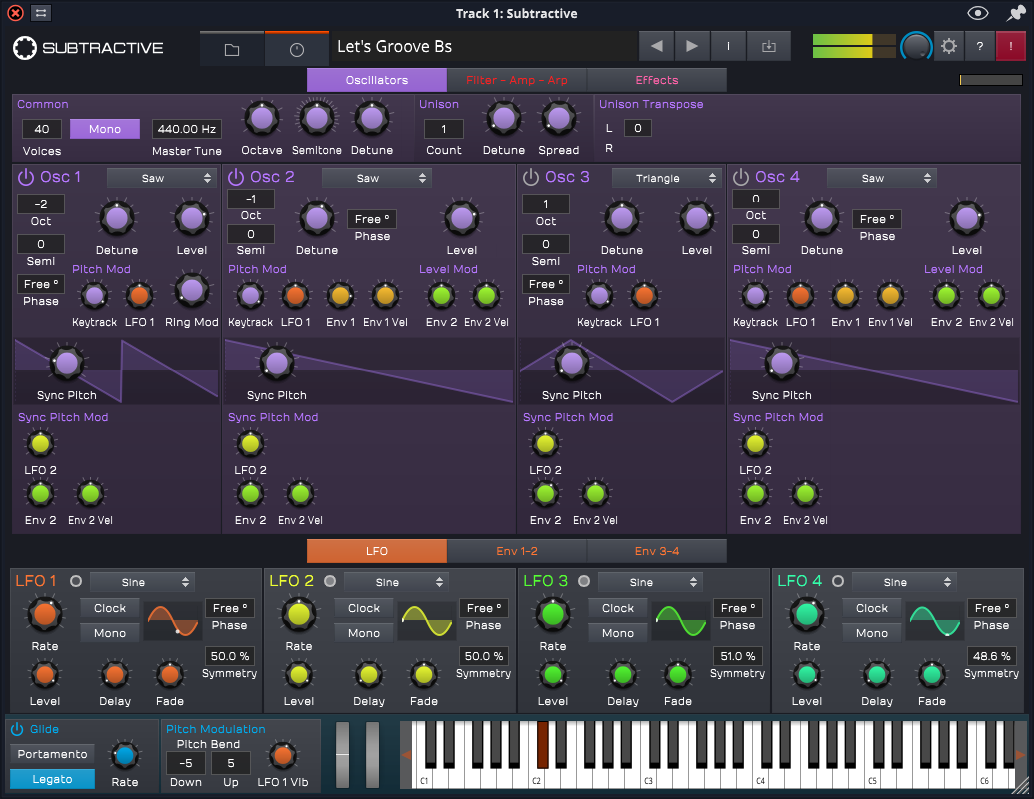Open the preset browser folder icon
1034x799 pixels.
(232, 49)
